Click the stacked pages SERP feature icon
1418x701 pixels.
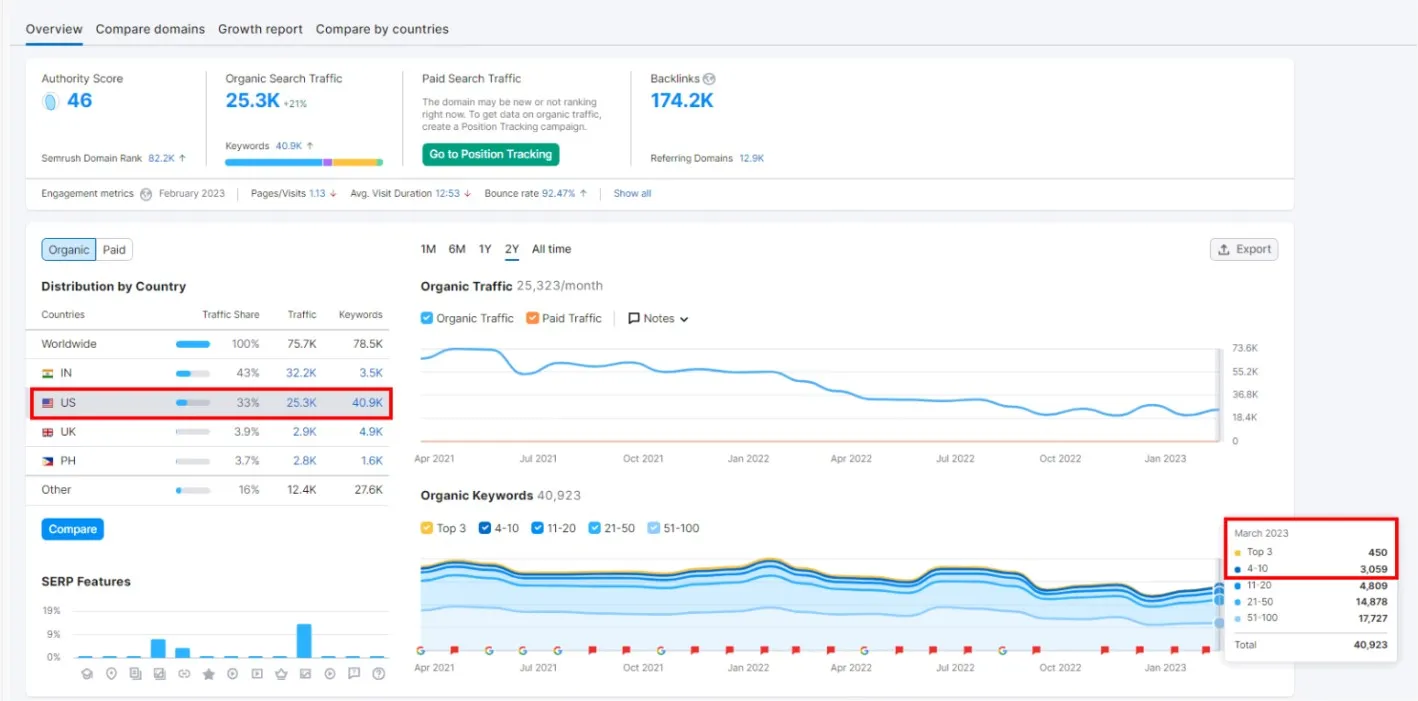click(x=135, y=674)
